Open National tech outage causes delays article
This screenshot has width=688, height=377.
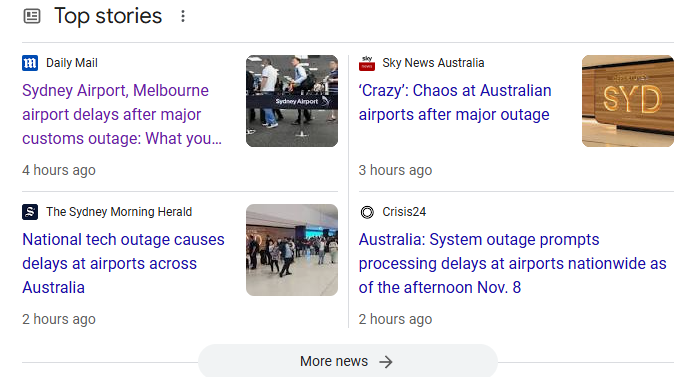123,263
